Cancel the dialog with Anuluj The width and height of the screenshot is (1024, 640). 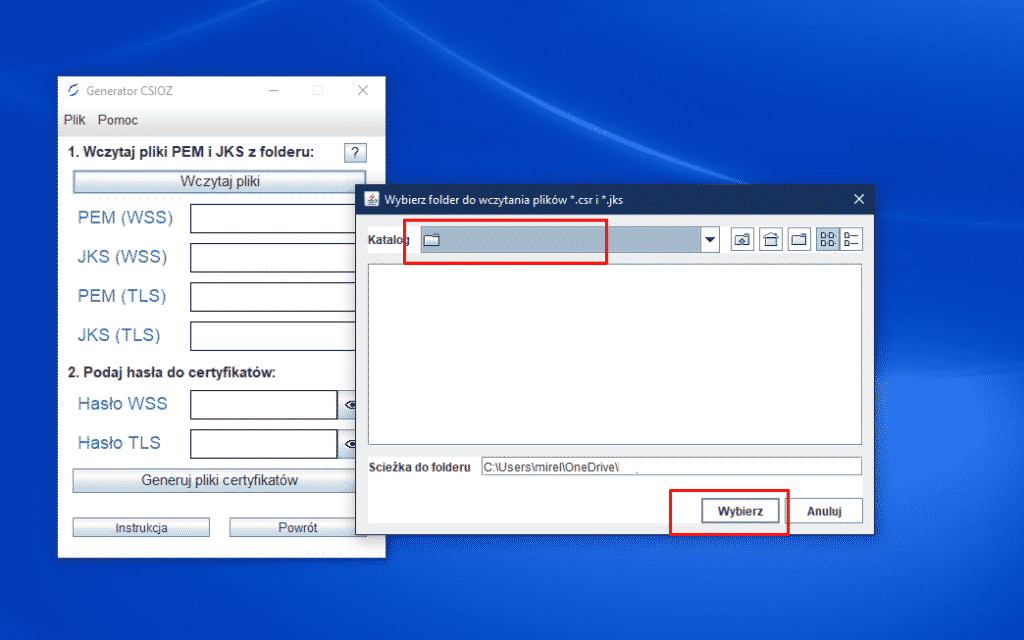[824, 511]
